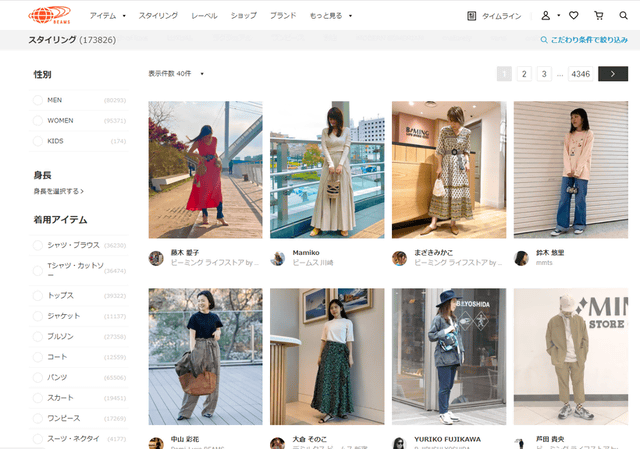Image resolution: width=640 pixels, height=449 pixels.
Task: Go to page 2
Action: pyautogui.click(x=524, y=74)
